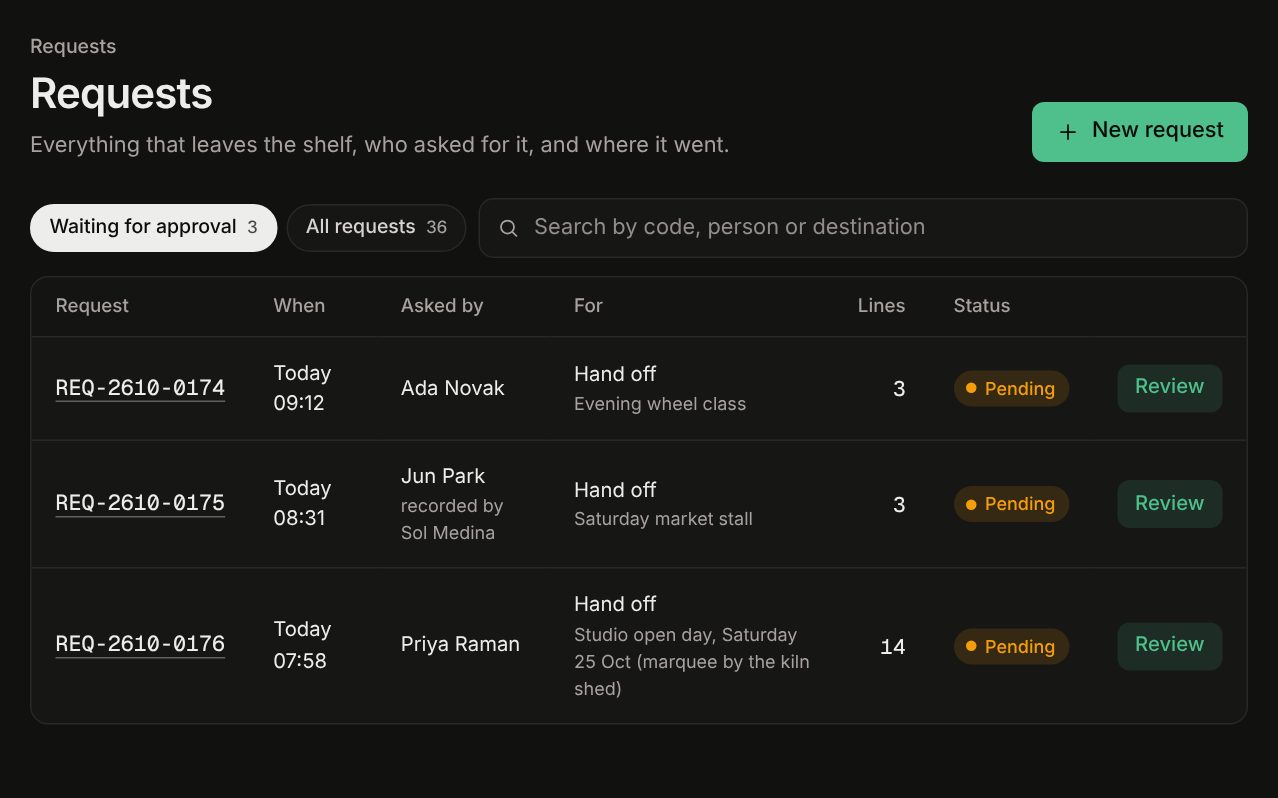Select the Priya Raman name cell
This screenshot has width=1278, height=798.
coord(460,644)
